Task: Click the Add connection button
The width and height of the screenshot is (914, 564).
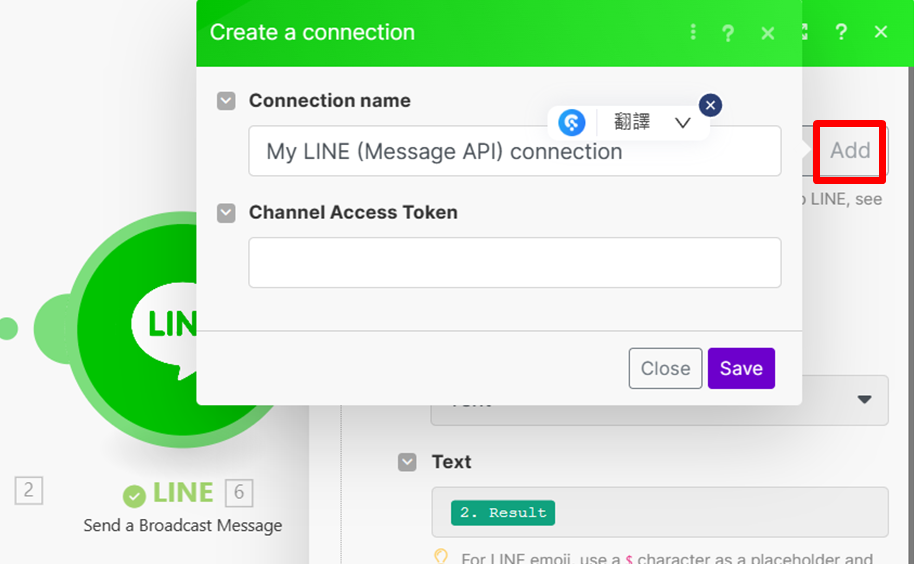Action: point(850,151)
